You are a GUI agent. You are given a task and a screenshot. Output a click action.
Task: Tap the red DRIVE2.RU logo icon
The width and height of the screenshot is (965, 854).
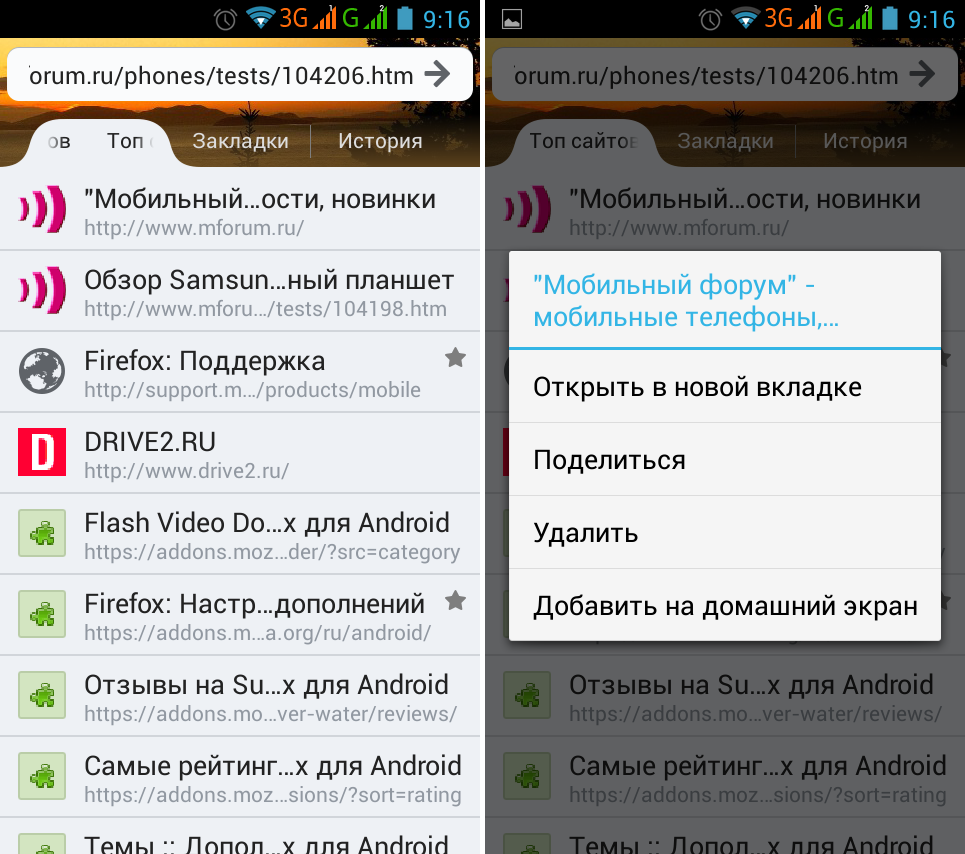click(42, 452)
